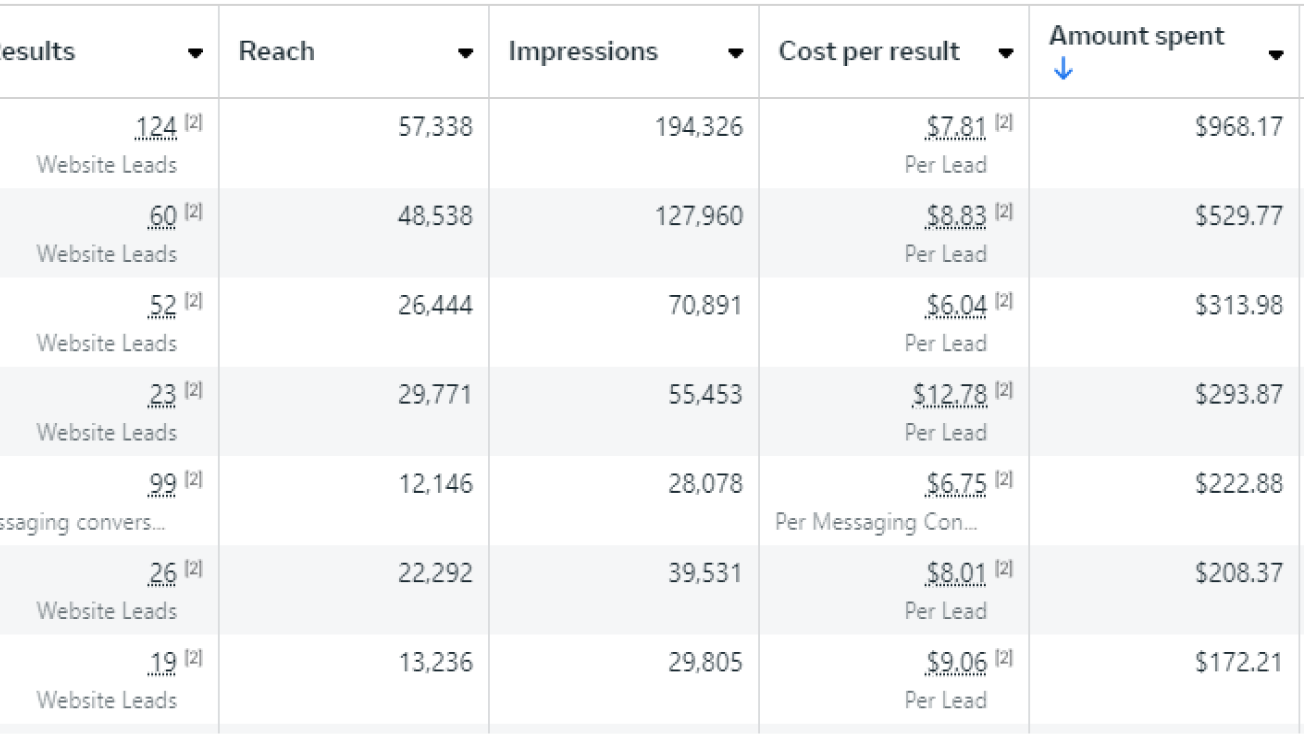Viewport: 1304px width, 734px height.
Task: Click the blue sort-descending arrow icon
Action: coord(1062,71)
